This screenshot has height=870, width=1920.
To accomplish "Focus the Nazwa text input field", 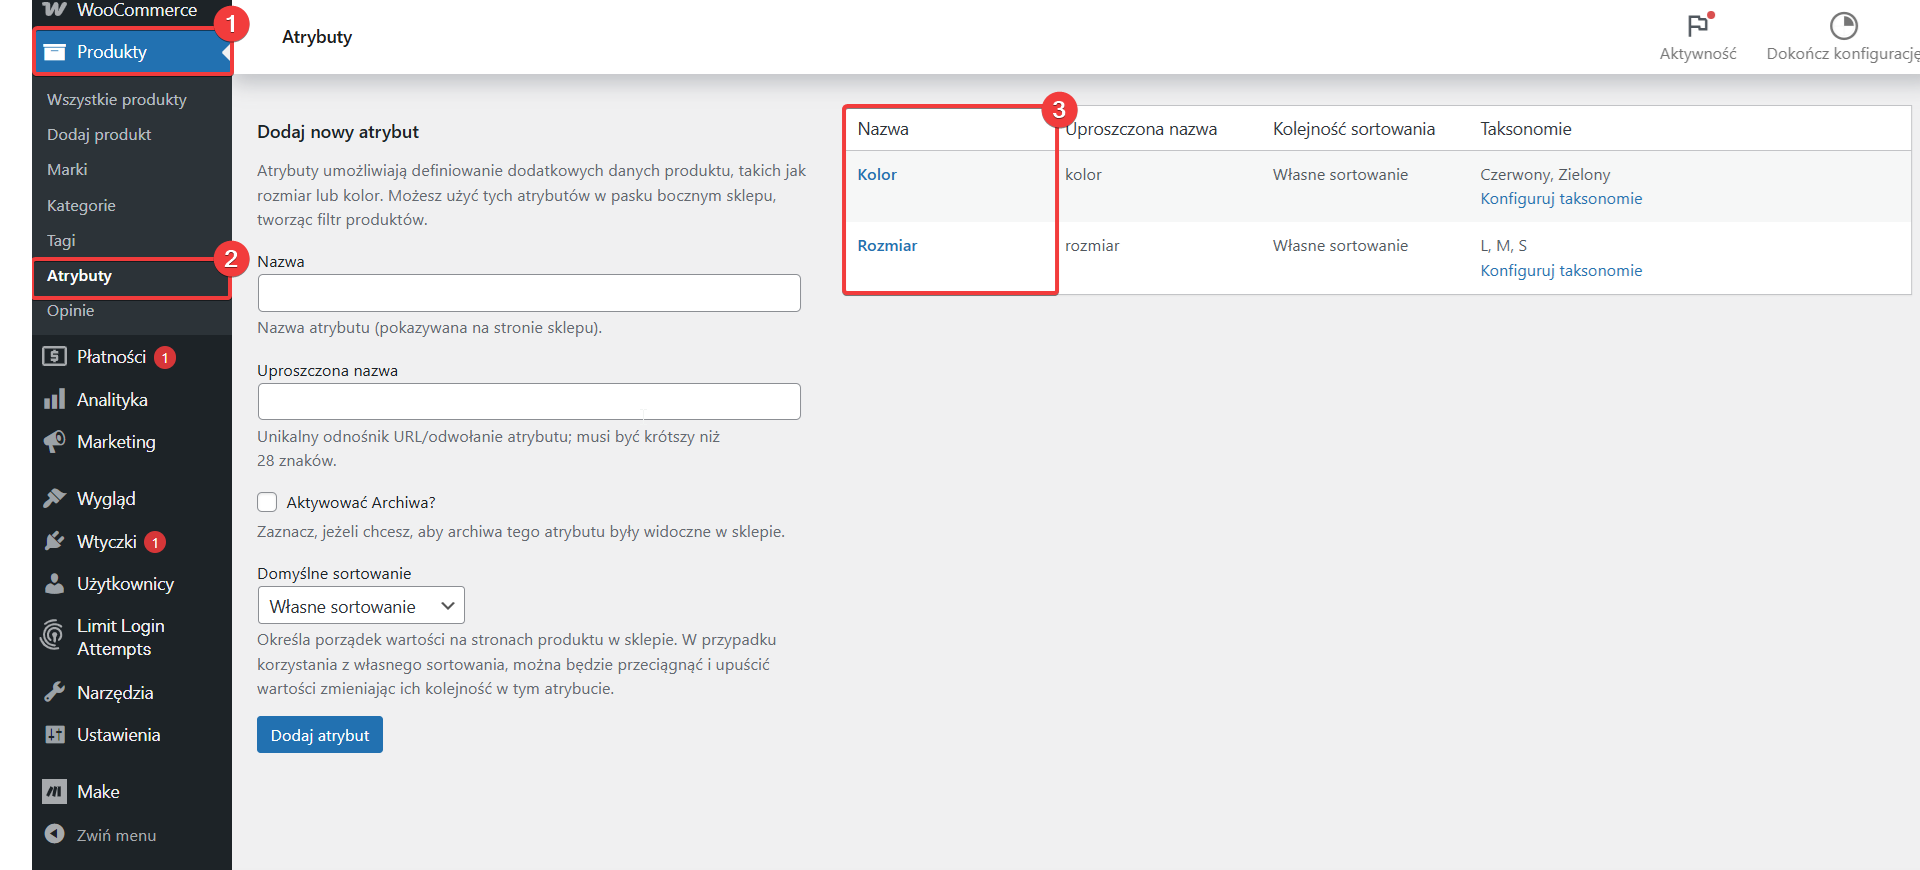I will (529, 293).
